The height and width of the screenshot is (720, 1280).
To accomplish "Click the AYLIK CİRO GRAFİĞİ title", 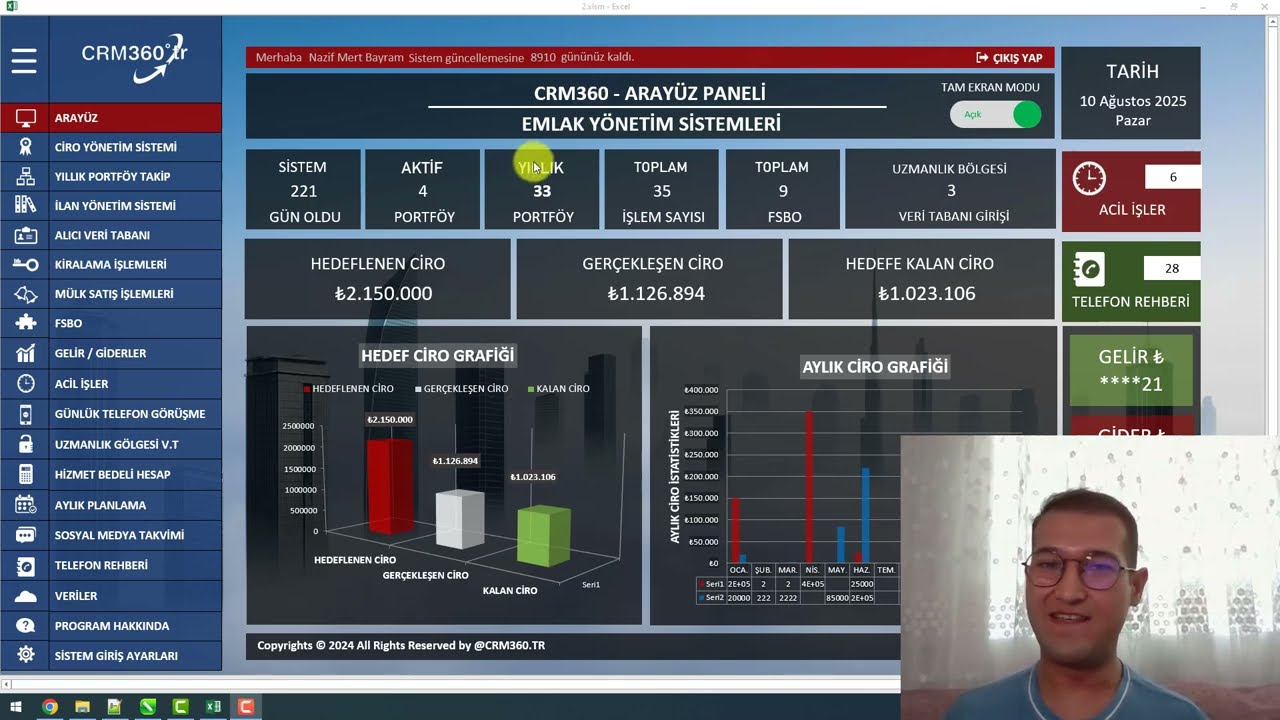I will coord(875,367).
